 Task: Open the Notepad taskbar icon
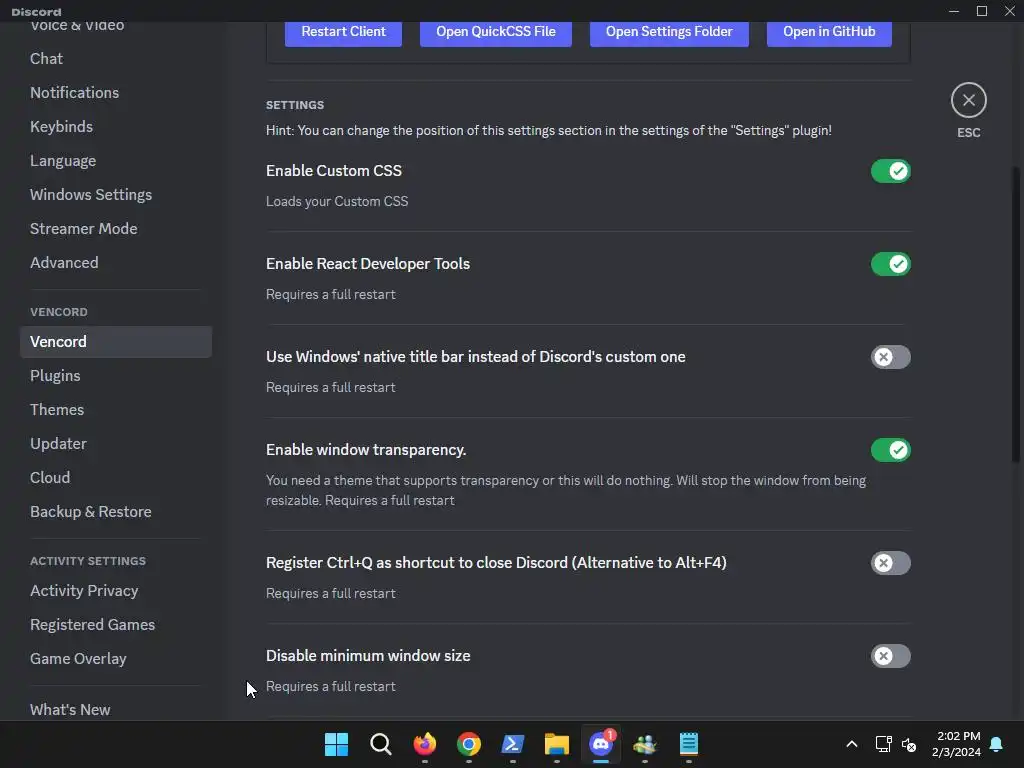(688, 744)
